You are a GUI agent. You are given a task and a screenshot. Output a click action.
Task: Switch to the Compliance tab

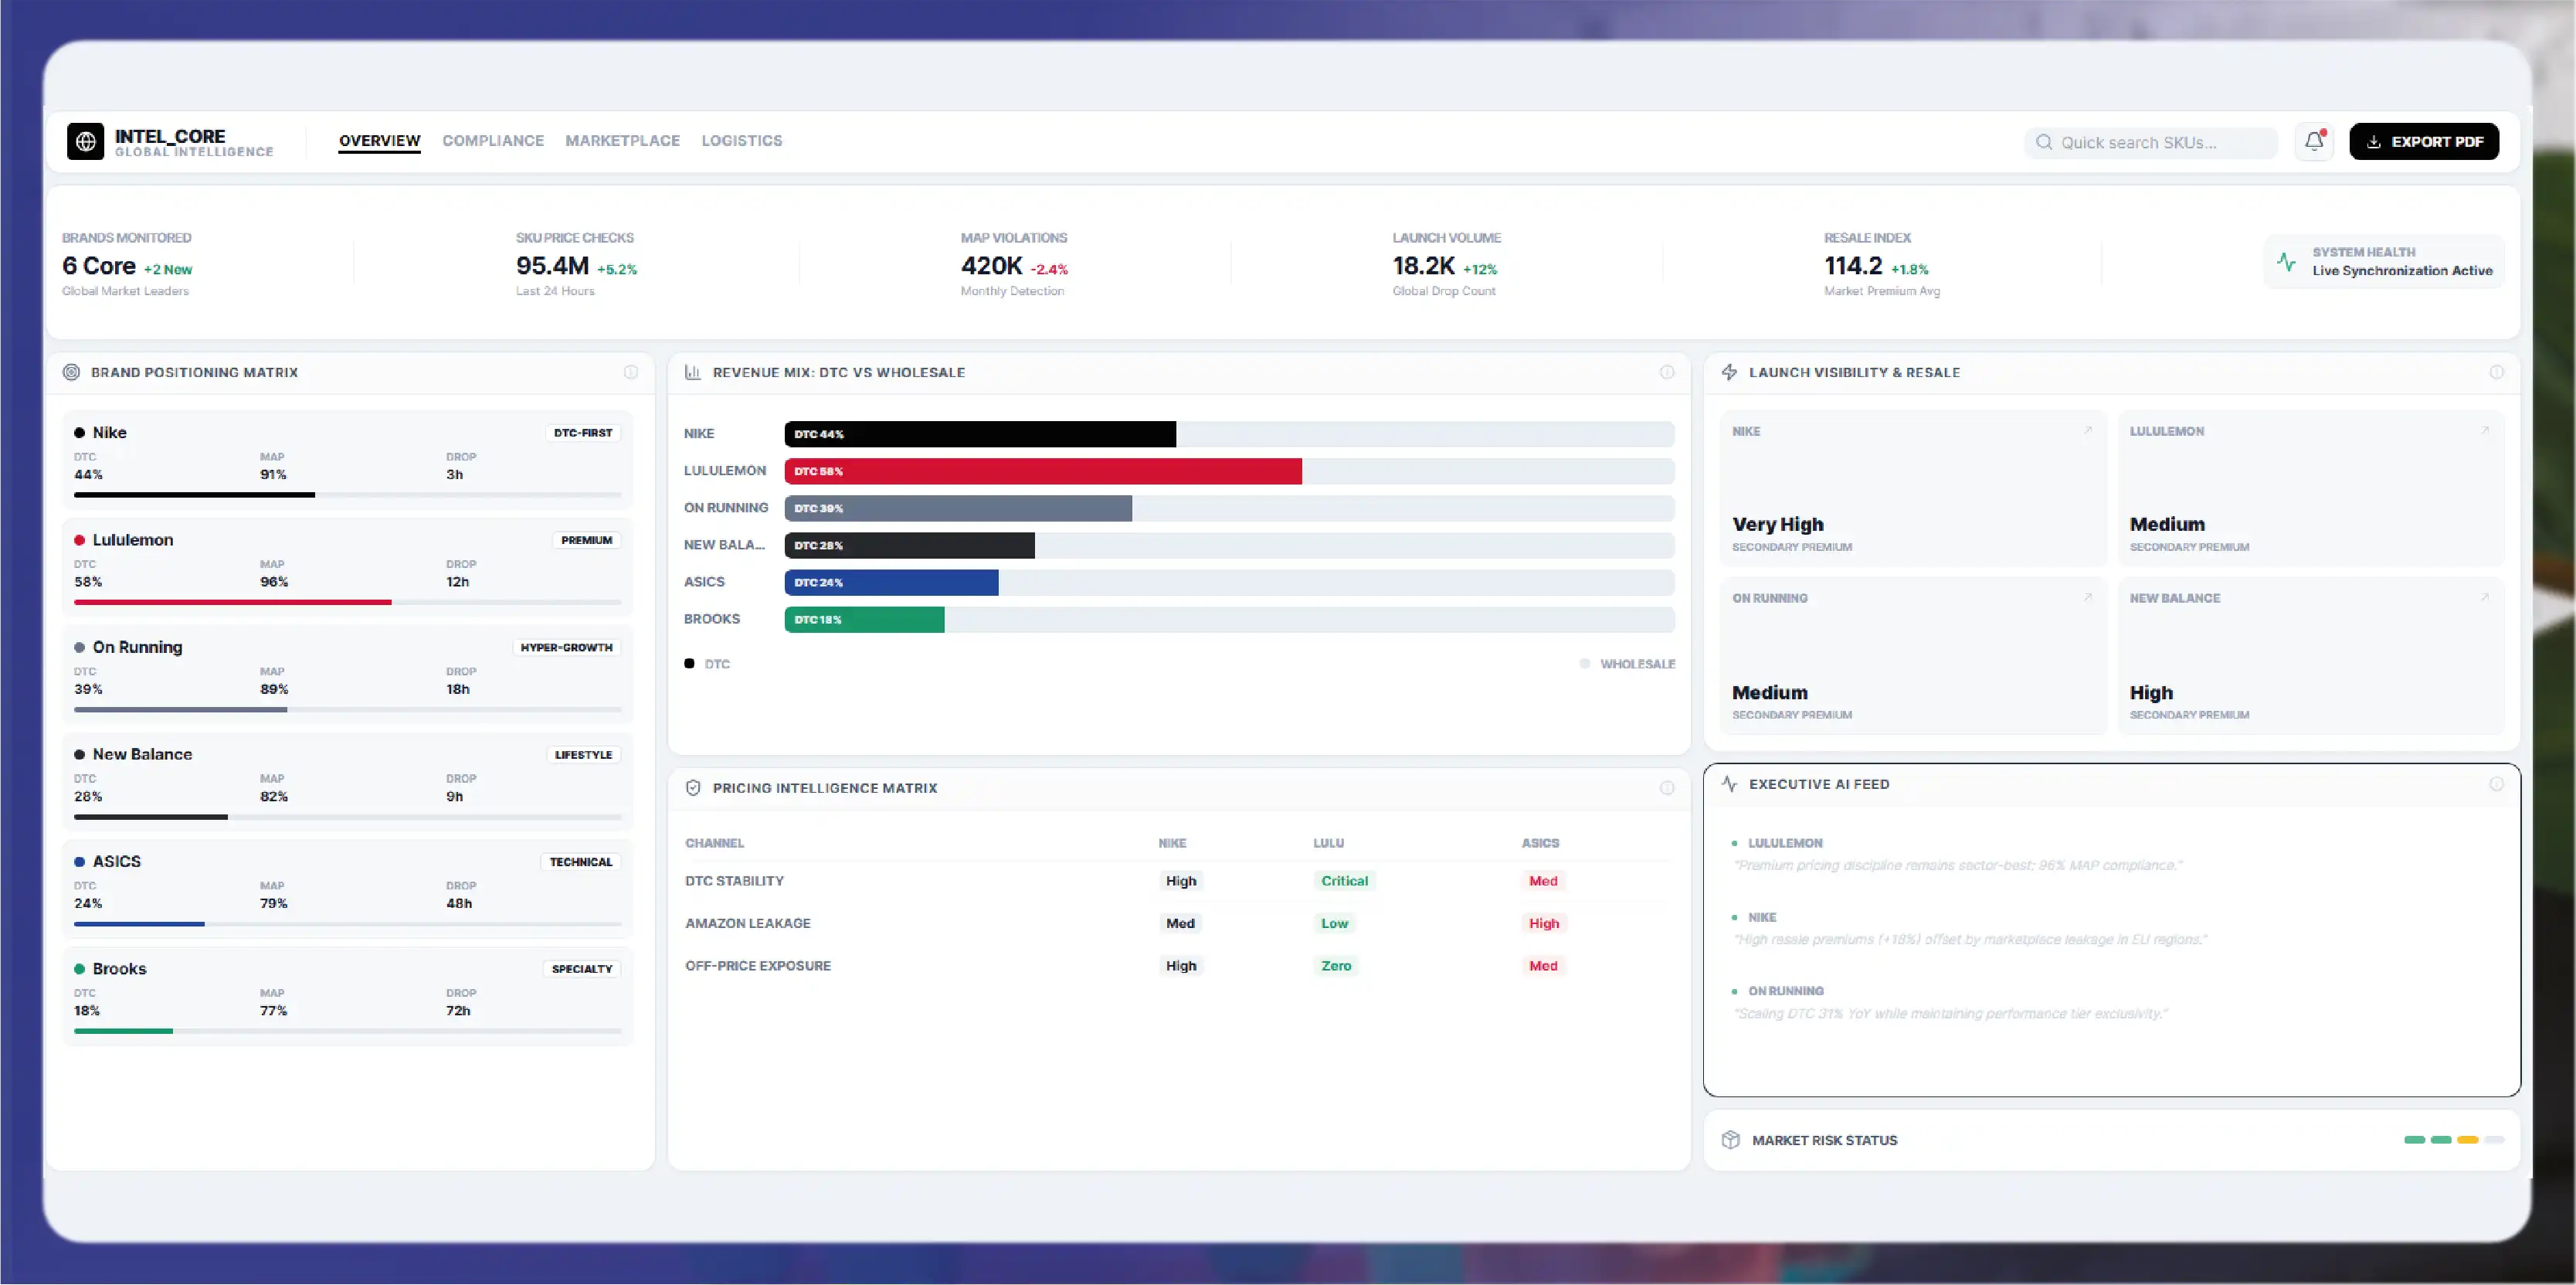point(493,141)
